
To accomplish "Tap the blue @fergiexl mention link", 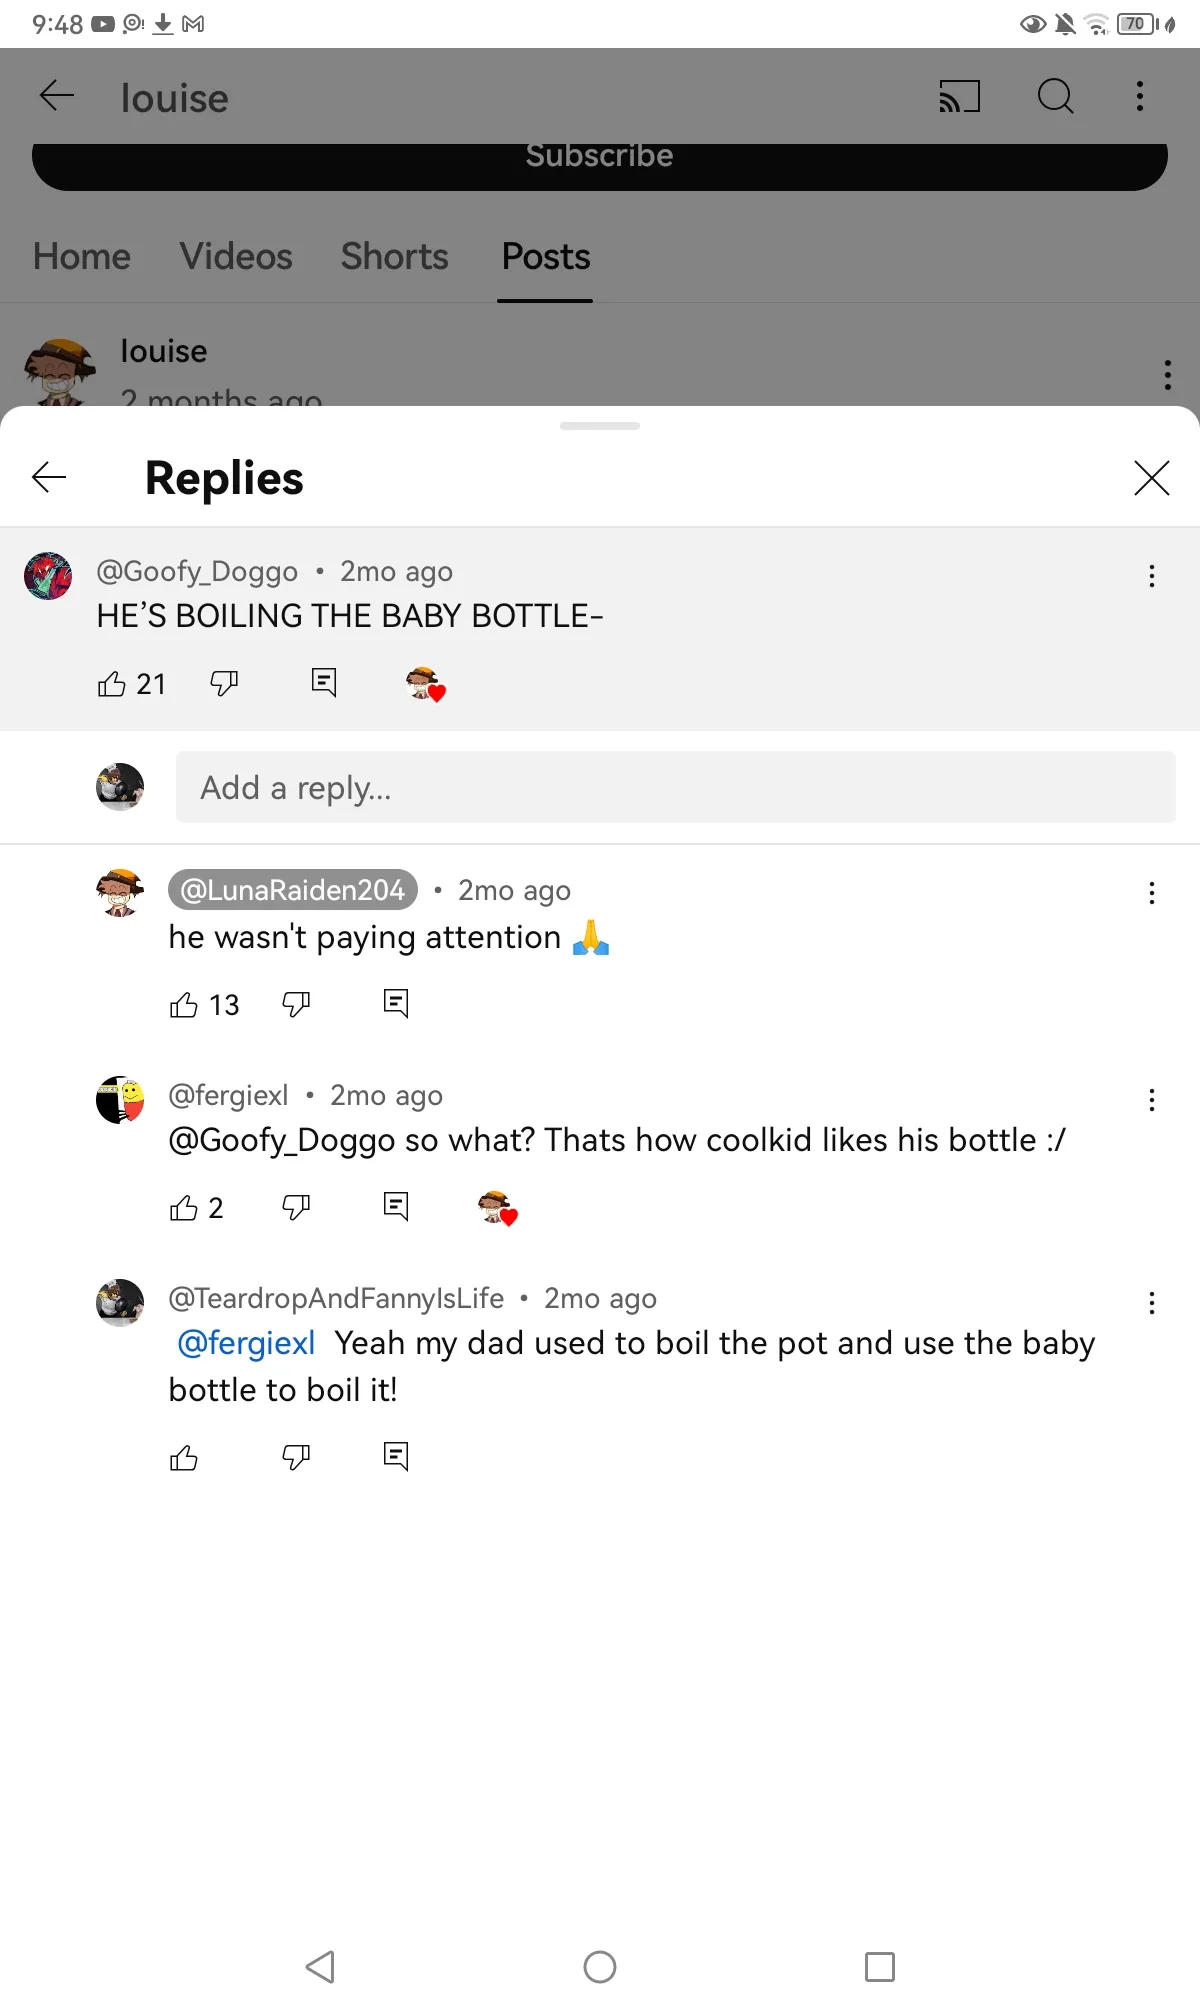I will pos(246,1343).
